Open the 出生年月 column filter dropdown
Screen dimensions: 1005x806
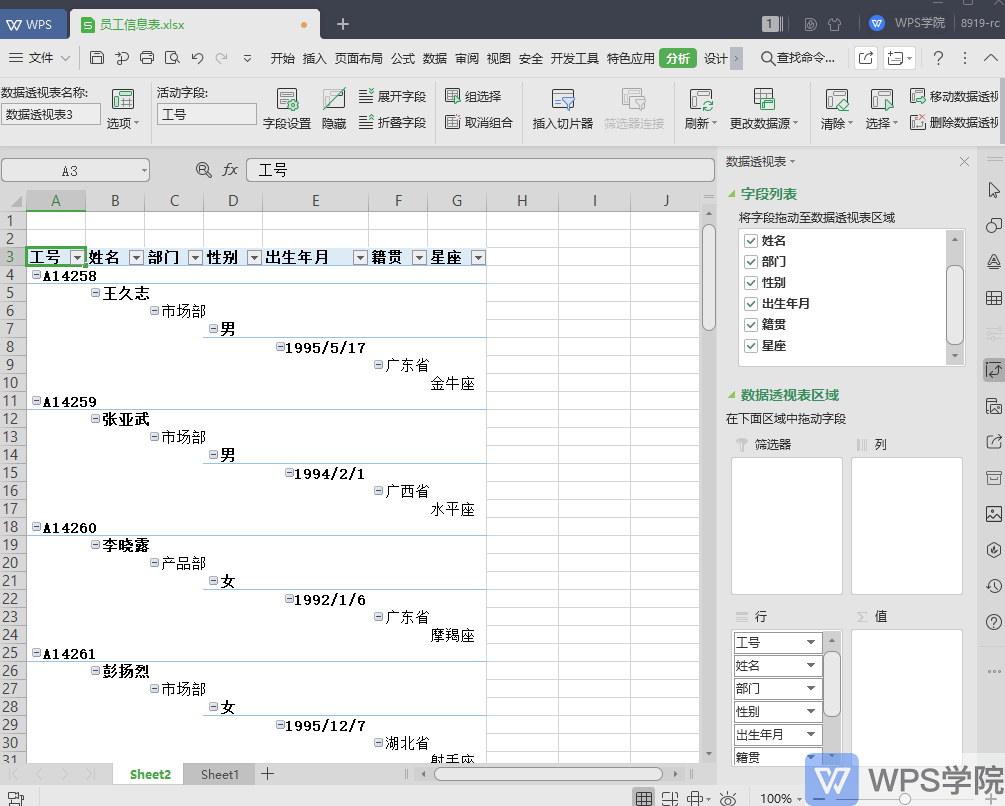tap(360, 258)
